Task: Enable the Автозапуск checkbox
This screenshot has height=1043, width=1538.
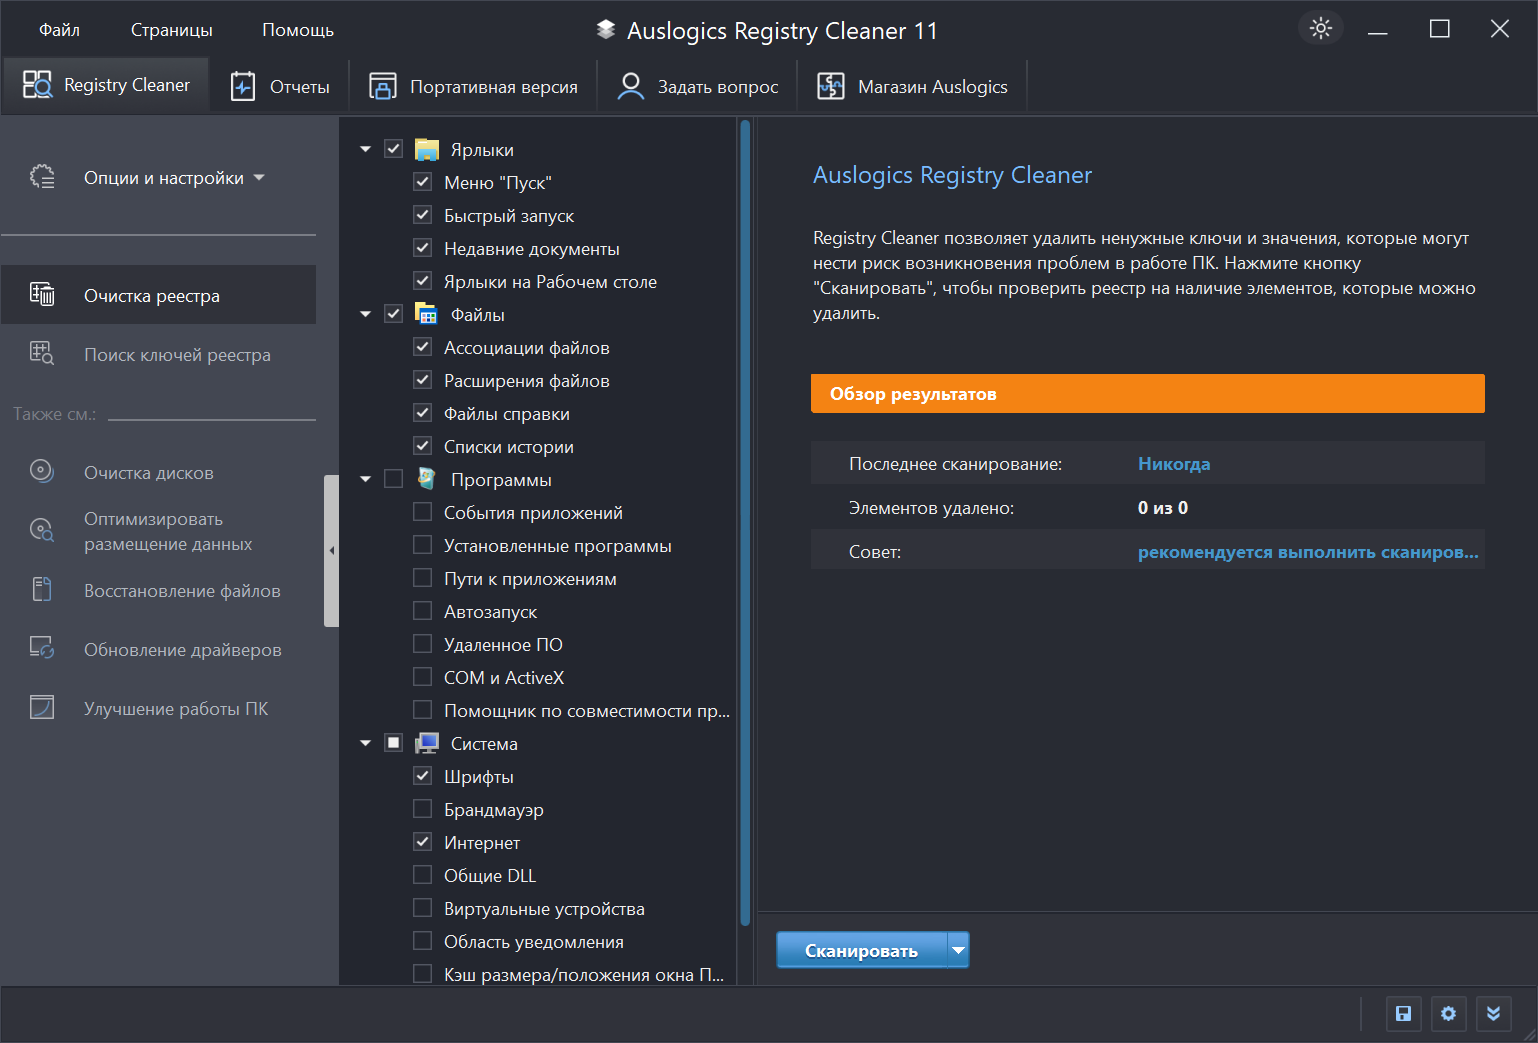Action: [x=423, y=611]
